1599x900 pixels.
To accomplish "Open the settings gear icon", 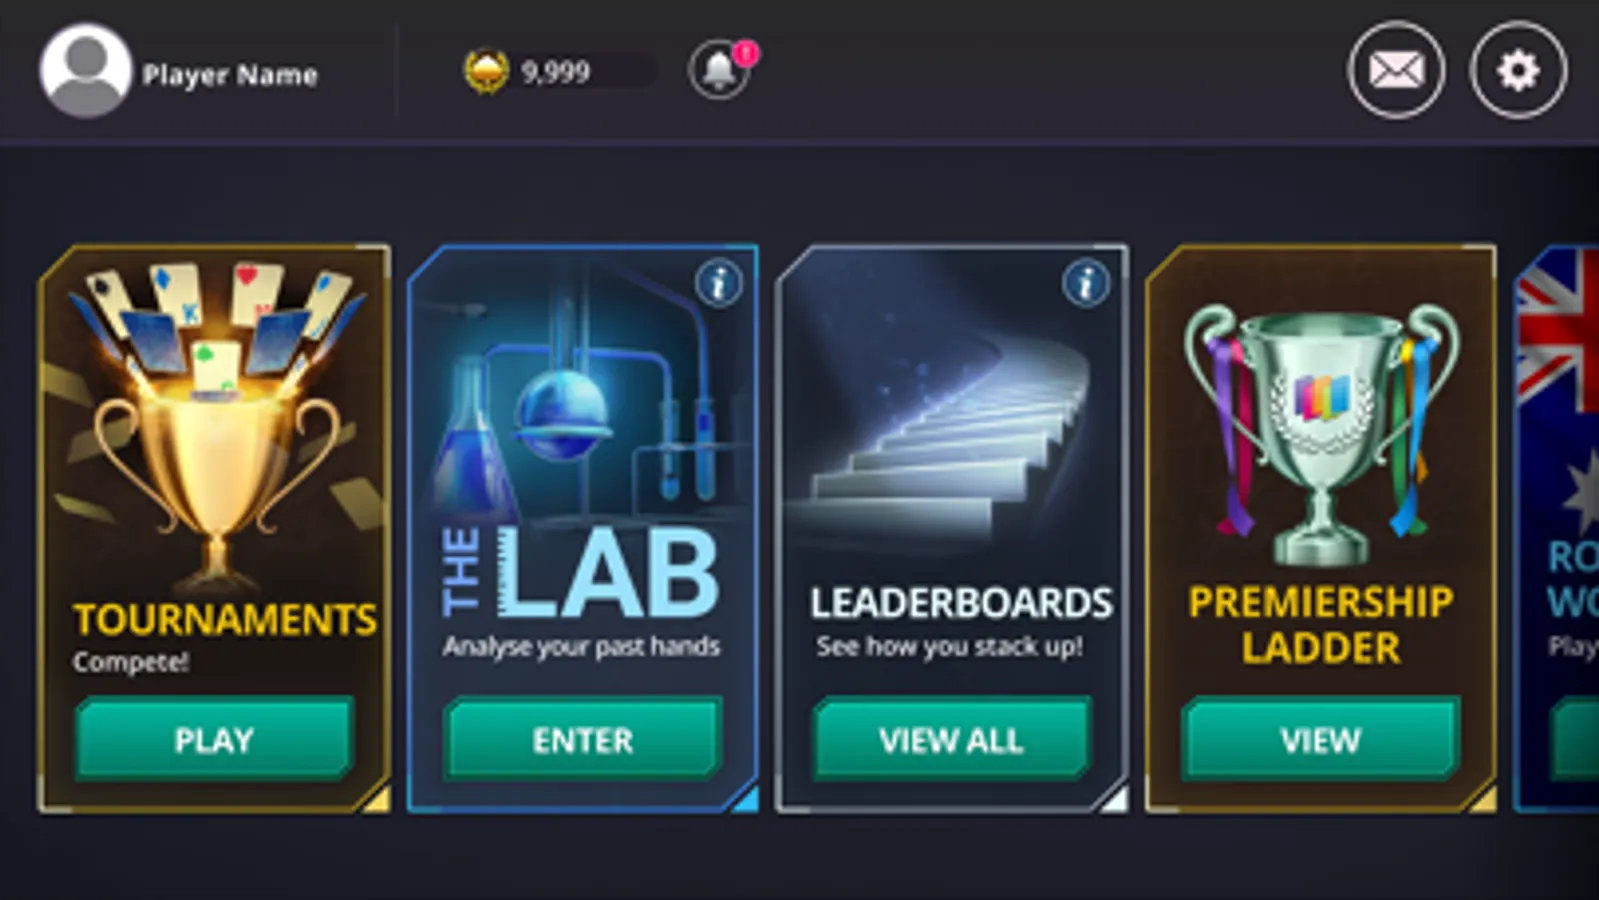I will 1518,71.
